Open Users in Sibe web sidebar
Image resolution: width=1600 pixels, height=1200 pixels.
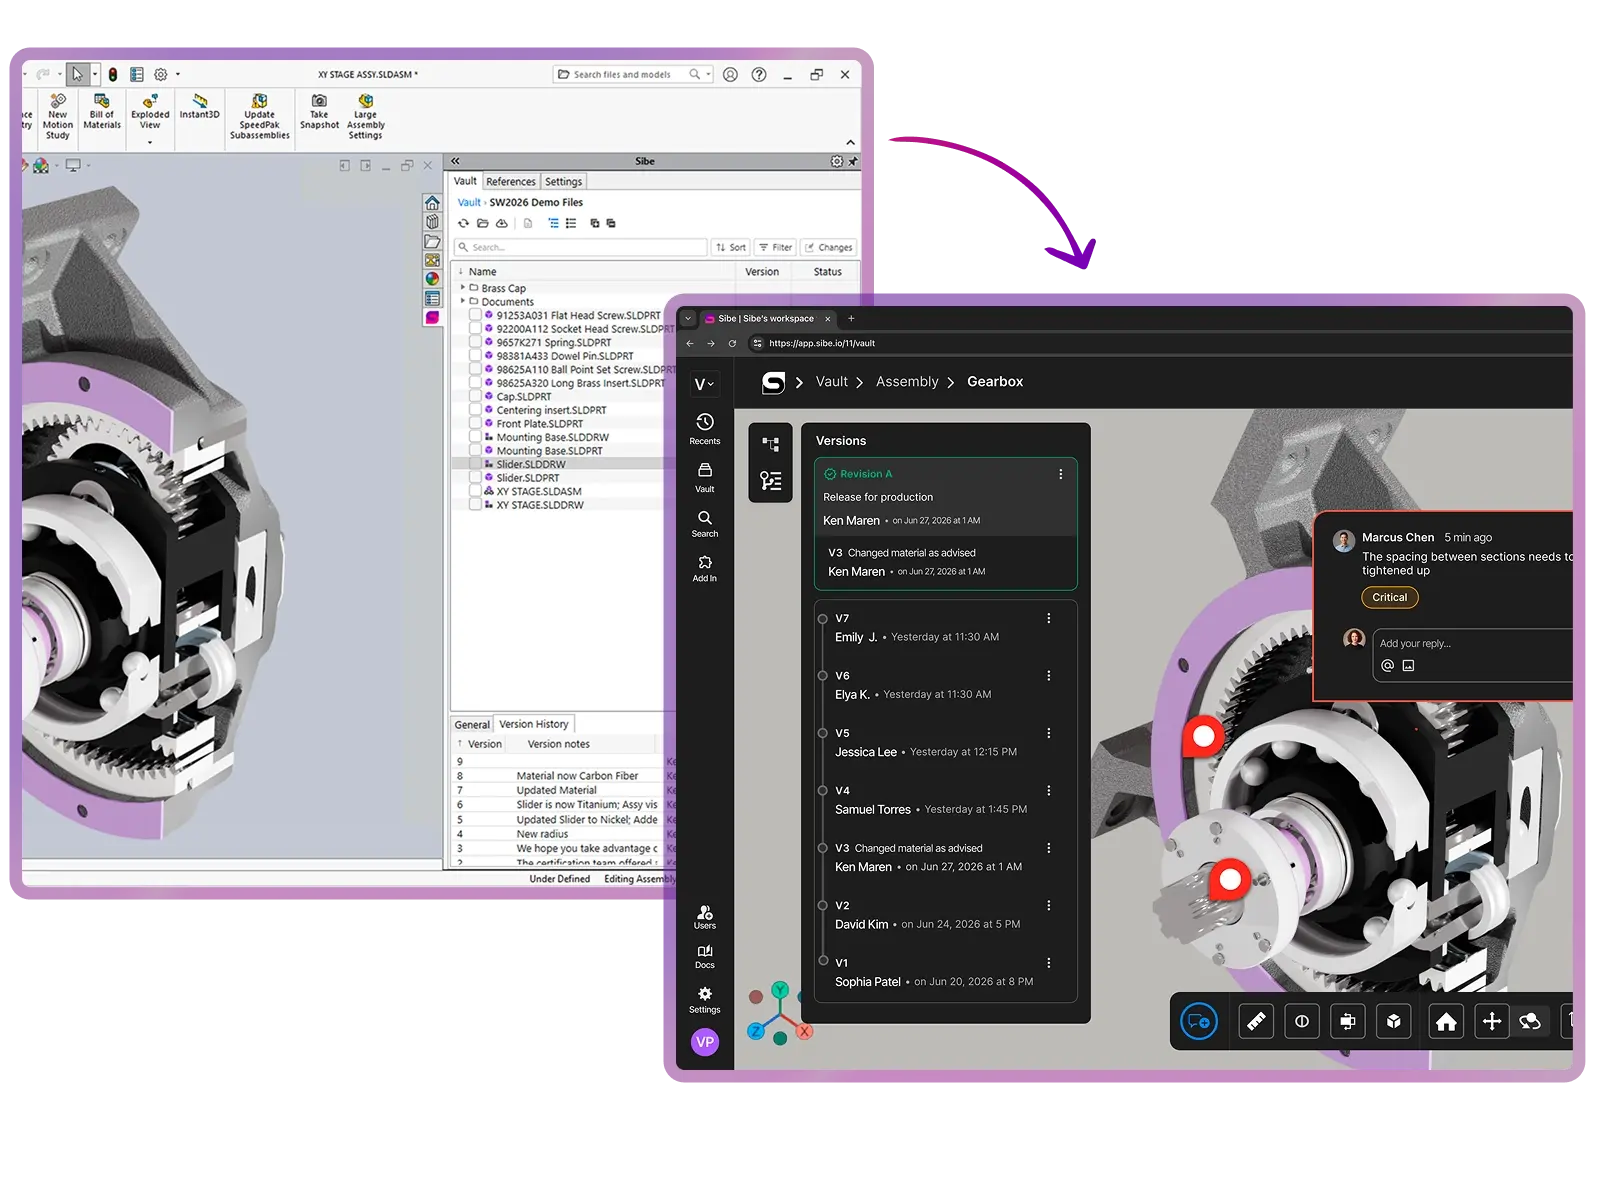pos(705,916)
